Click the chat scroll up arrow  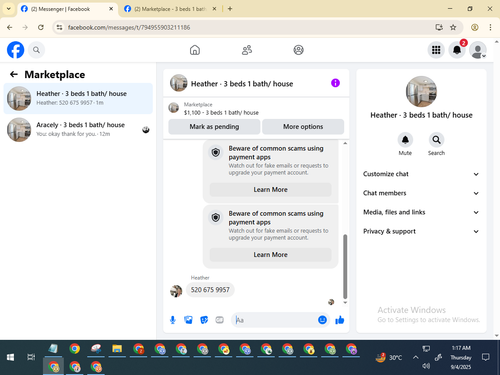[345, 143]
